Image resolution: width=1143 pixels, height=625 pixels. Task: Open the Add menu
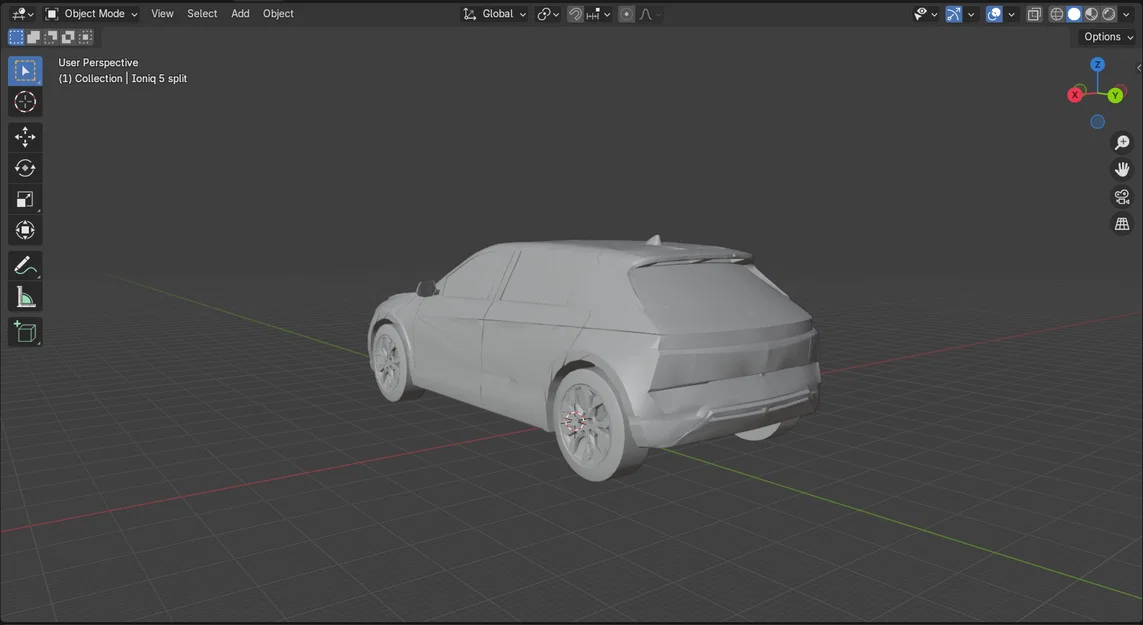click(239, 13)
